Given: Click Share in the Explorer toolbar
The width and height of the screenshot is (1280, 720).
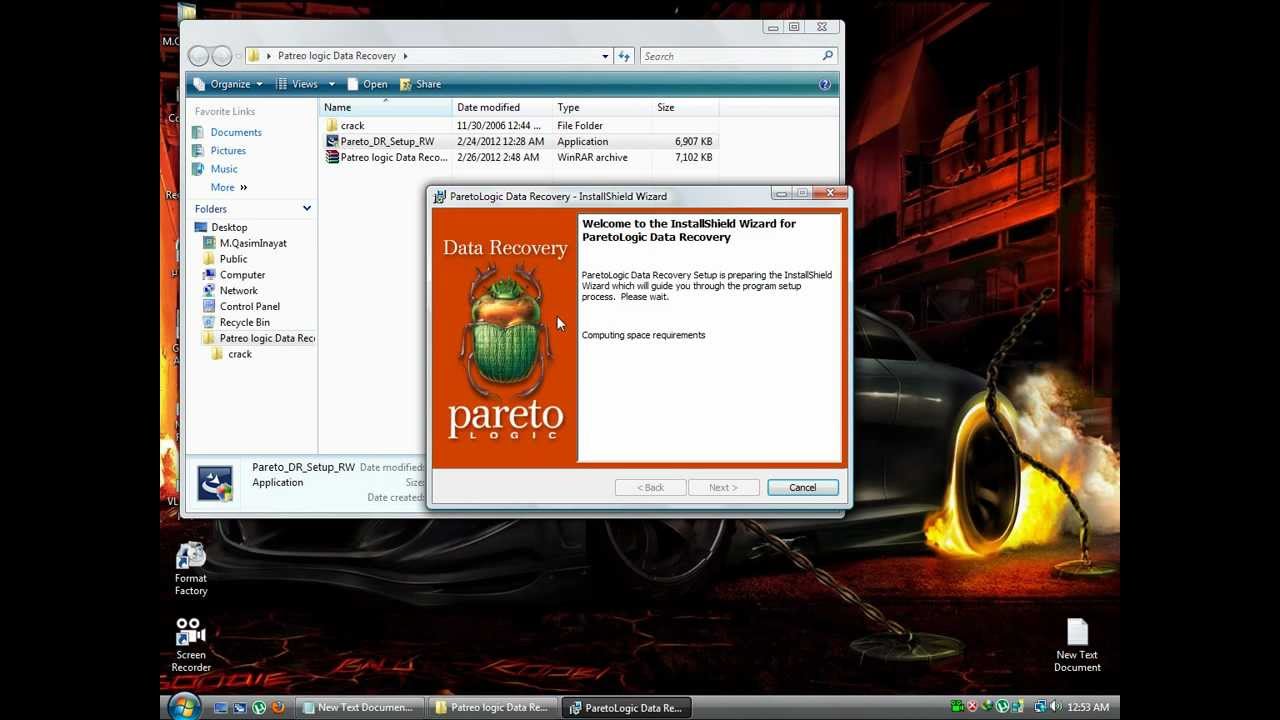Looking at the screenshot, I should pyautogui.click(x=420, y=84).
